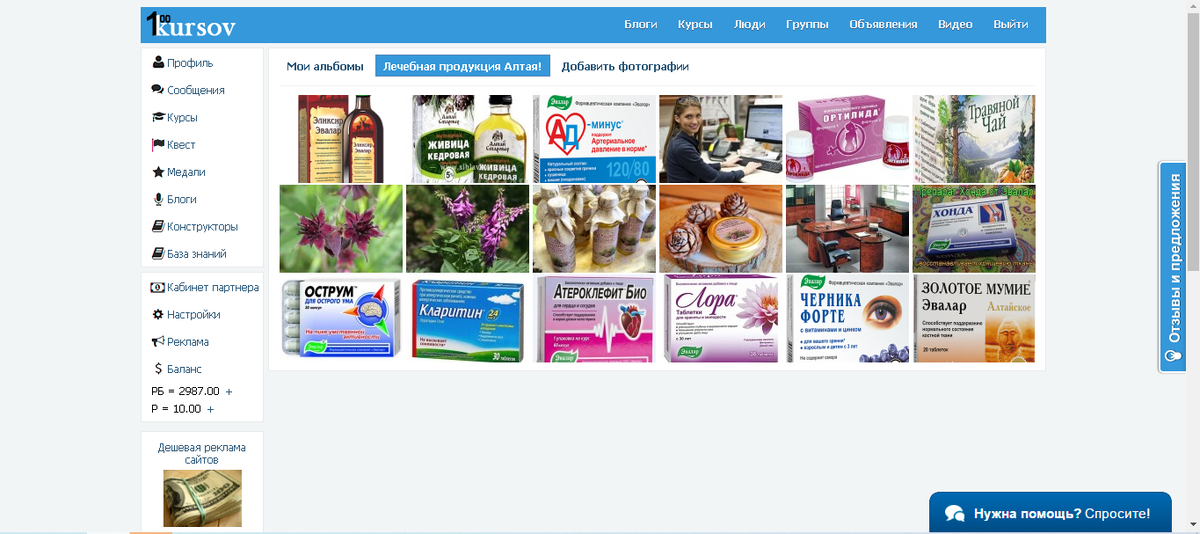Click the money stack ad image
1200x534 pixels.
[x=202, y=498]
